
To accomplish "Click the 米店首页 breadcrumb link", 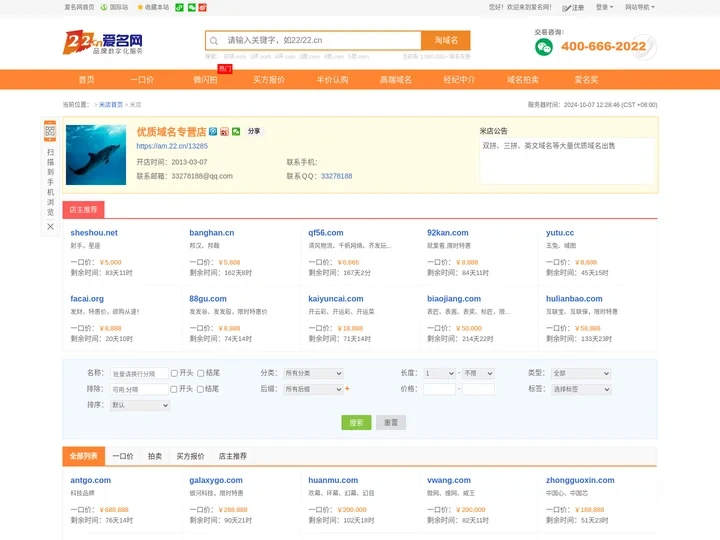I will coord(111,105).
